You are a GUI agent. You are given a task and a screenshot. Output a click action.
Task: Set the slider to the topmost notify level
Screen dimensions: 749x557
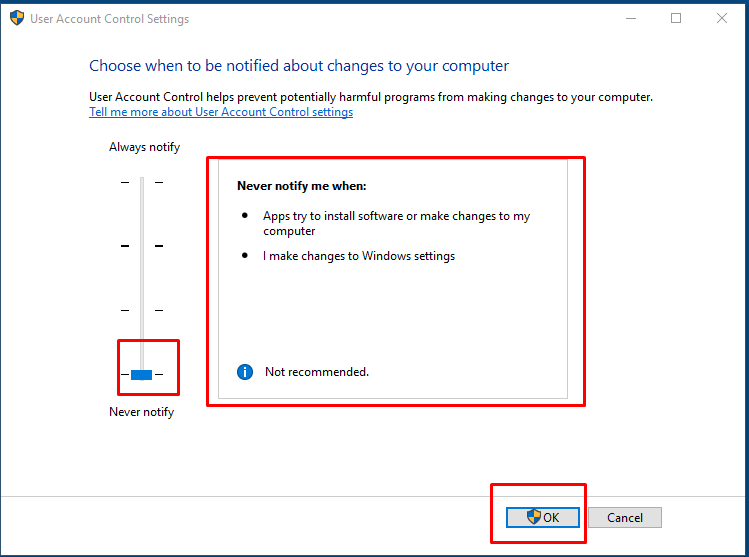click(x=141, y=182)
